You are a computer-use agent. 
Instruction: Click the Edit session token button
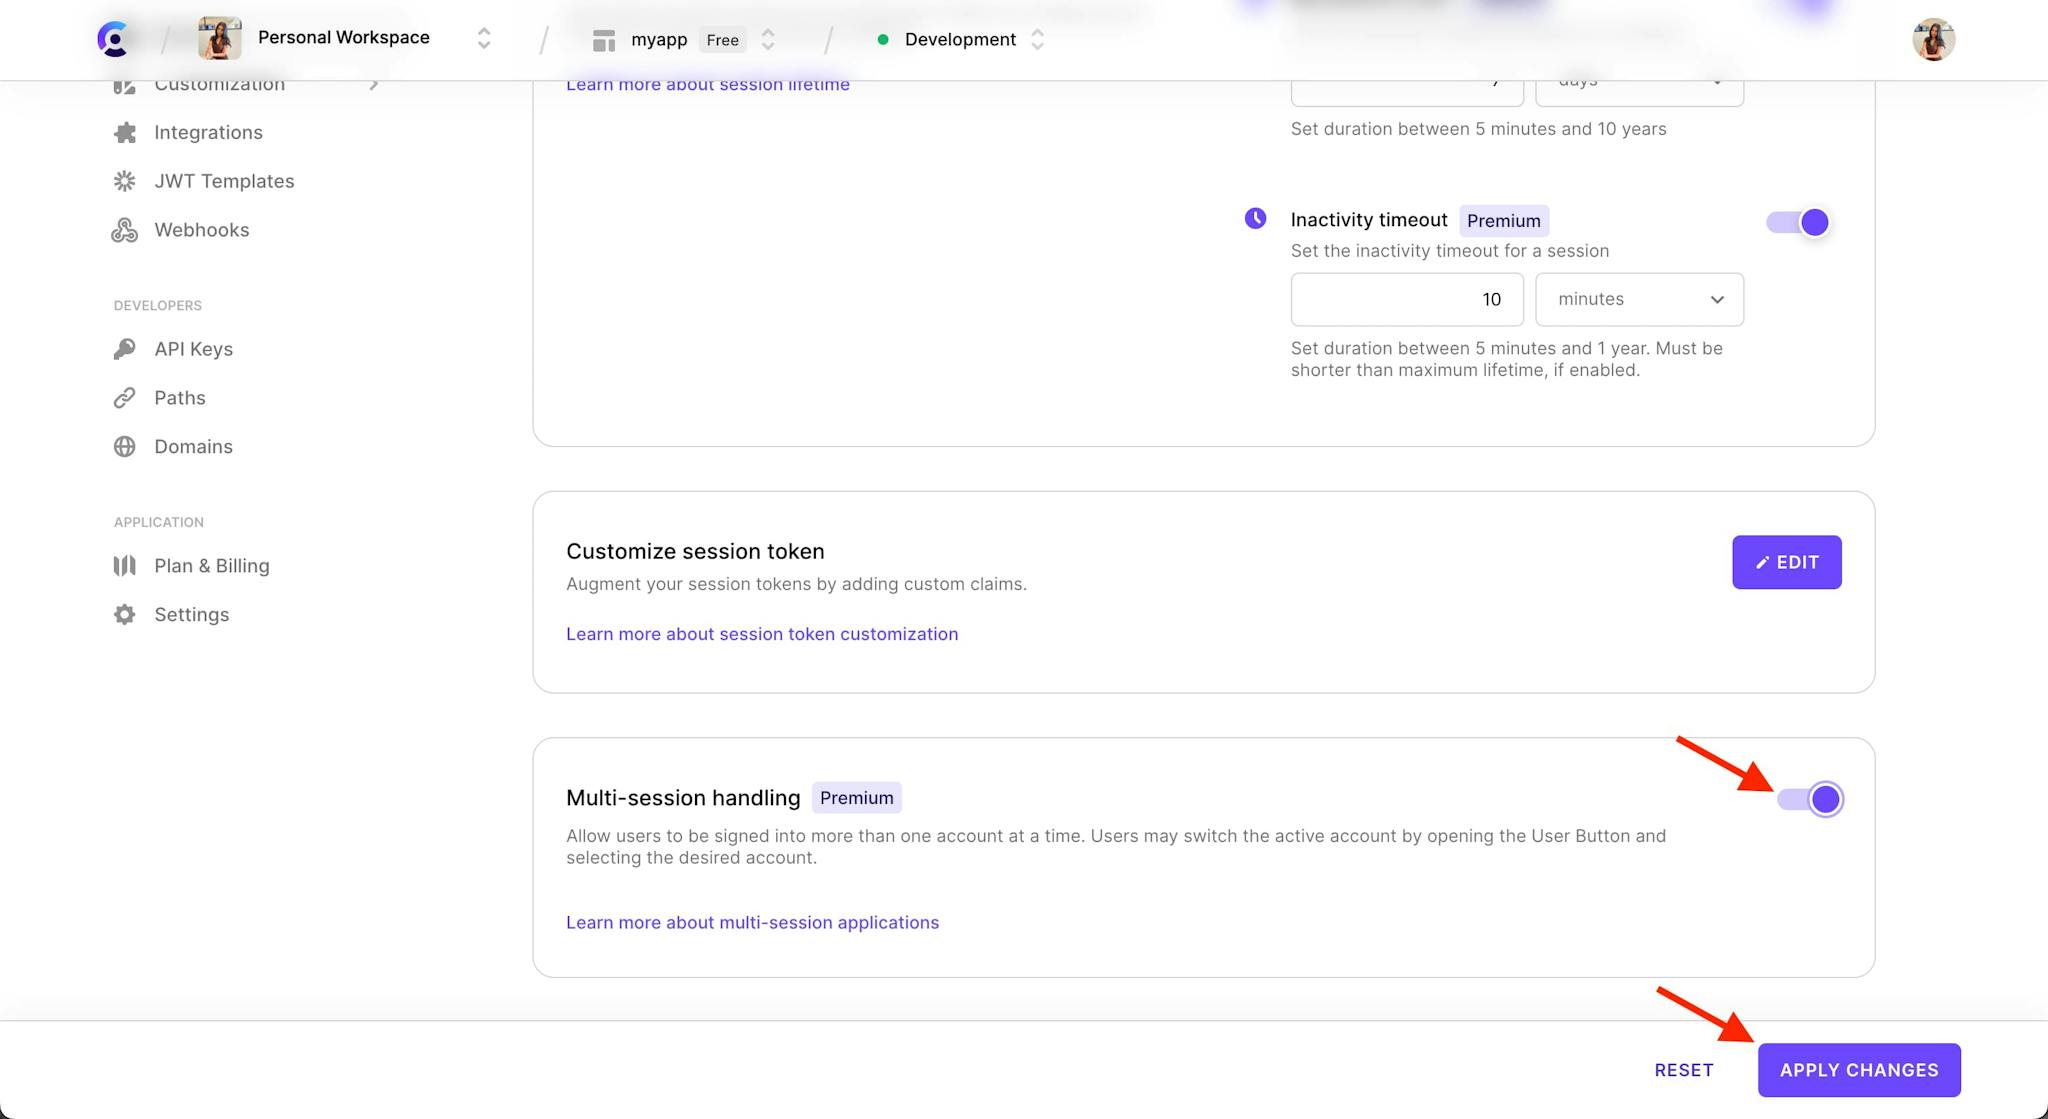(1786, 561)
